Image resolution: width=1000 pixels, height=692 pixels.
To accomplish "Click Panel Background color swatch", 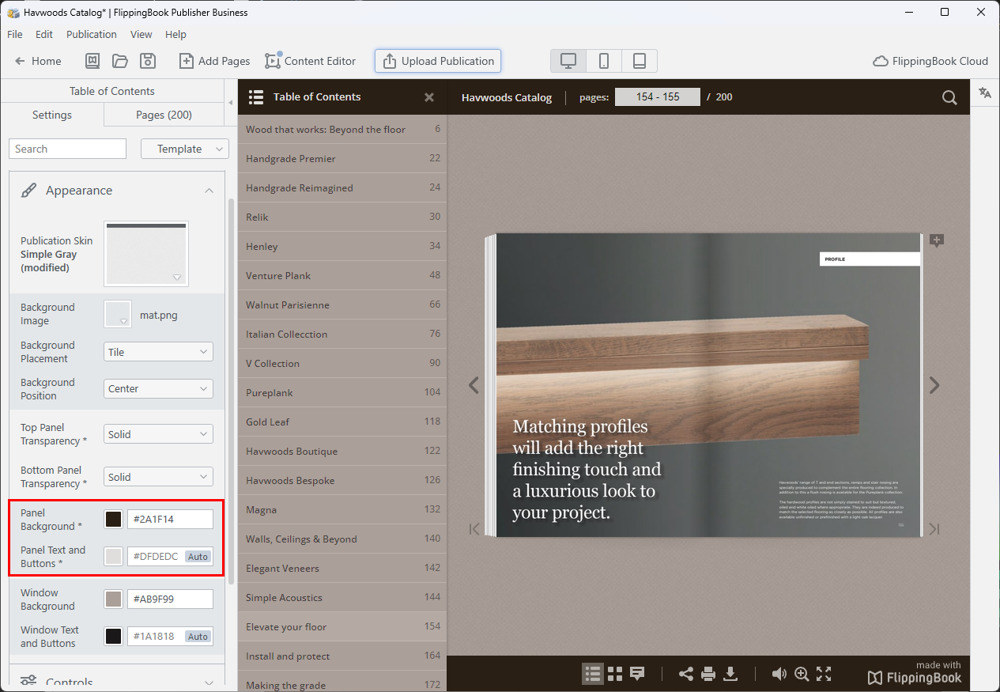I will [x=114, y=519].
